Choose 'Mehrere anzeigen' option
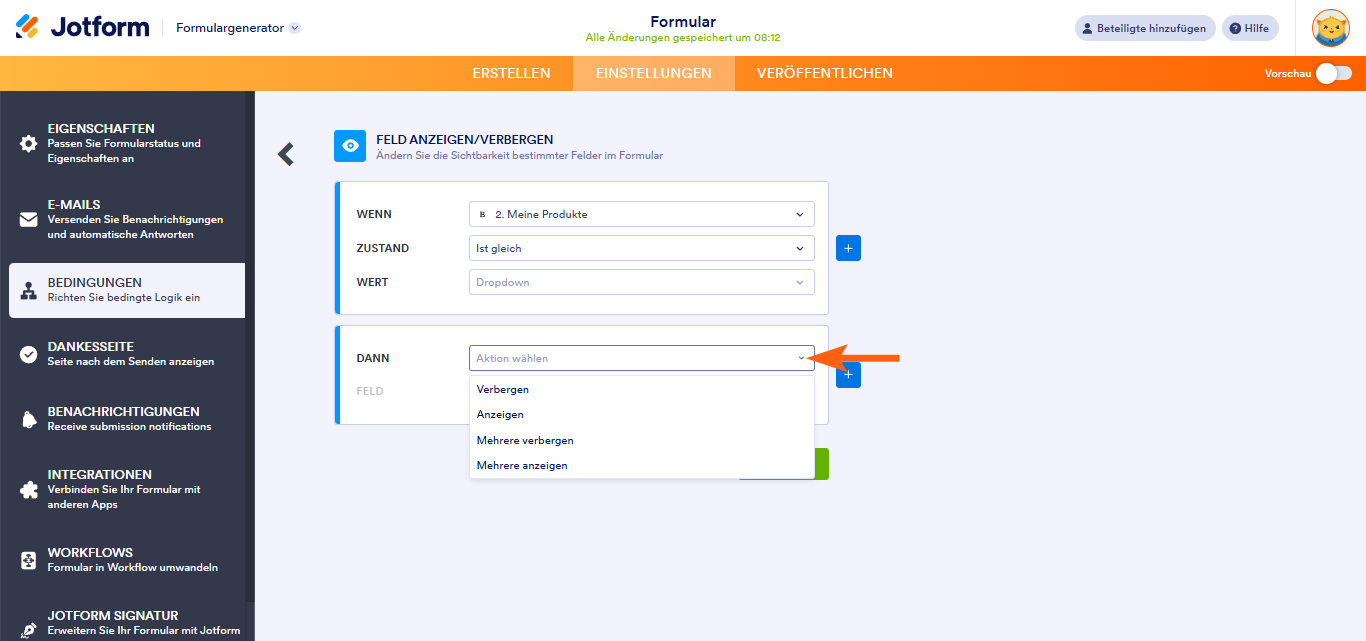This screenshot has width=1366, height=641. click(x=522, y=465)
